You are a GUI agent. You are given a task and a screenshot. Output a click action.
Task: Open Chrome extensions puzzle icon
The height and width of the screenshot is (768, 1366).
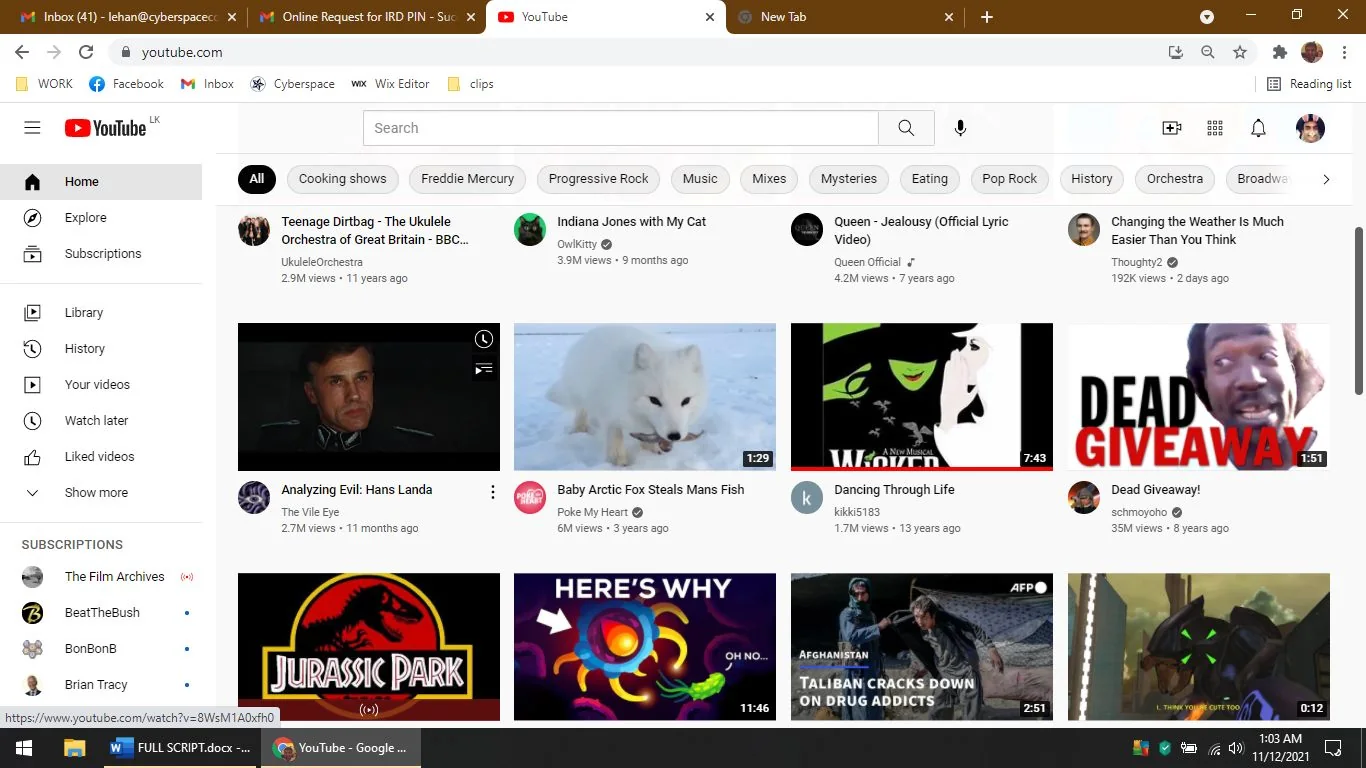1279,52
